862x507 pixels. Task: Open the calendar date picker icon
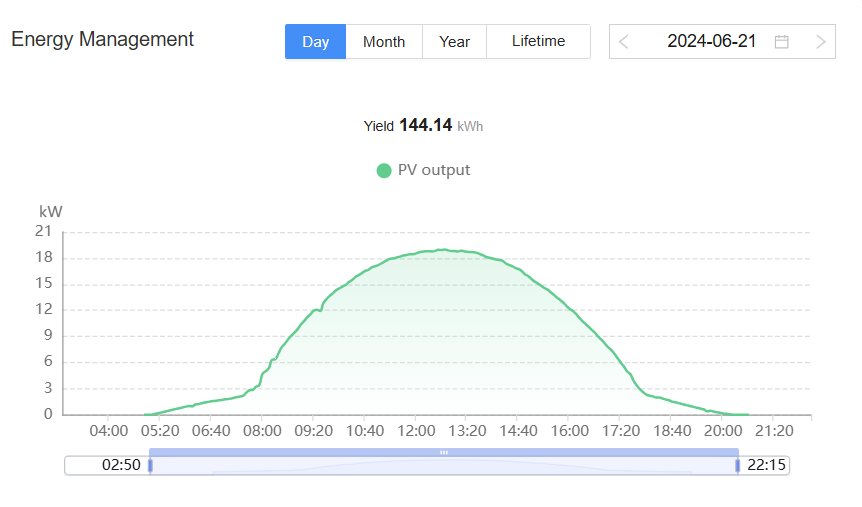pyautogui.click(x=782, y=42)
